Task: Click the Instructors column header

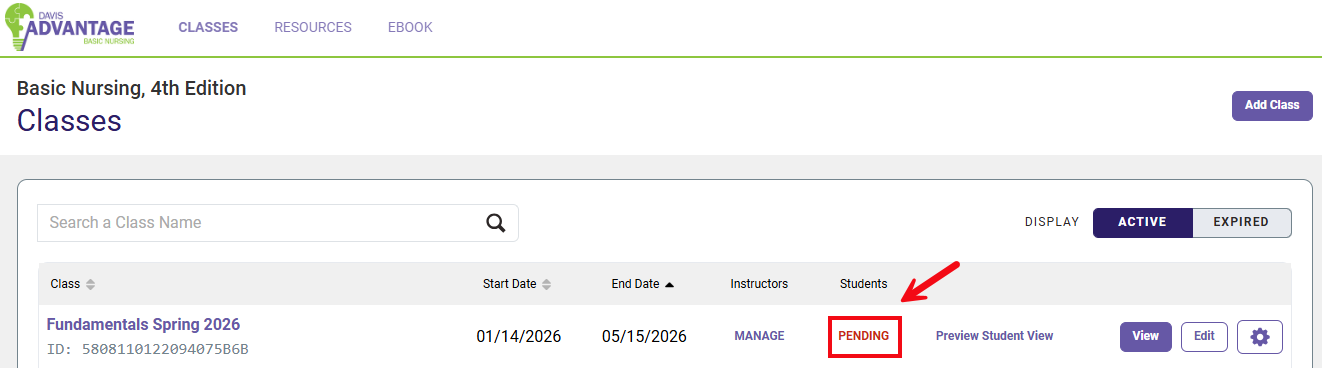Action: point(759,284)
